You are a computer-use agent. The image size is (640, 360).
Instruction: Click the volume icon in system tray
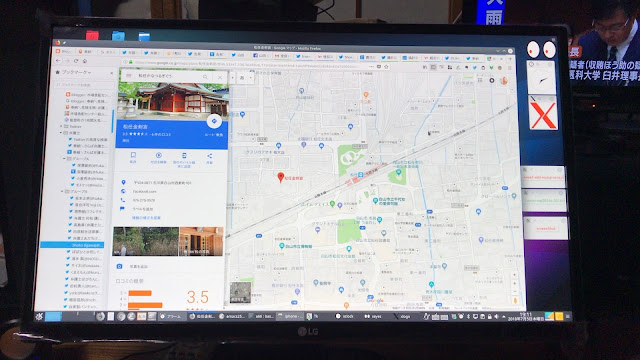pos(496,317)
